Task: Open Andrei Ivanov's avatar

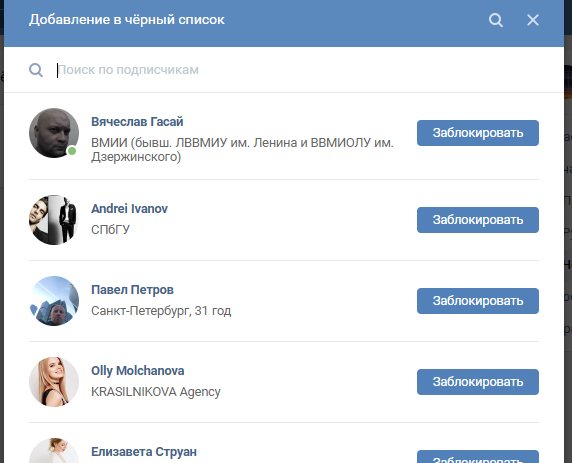Action: point(54,220)
